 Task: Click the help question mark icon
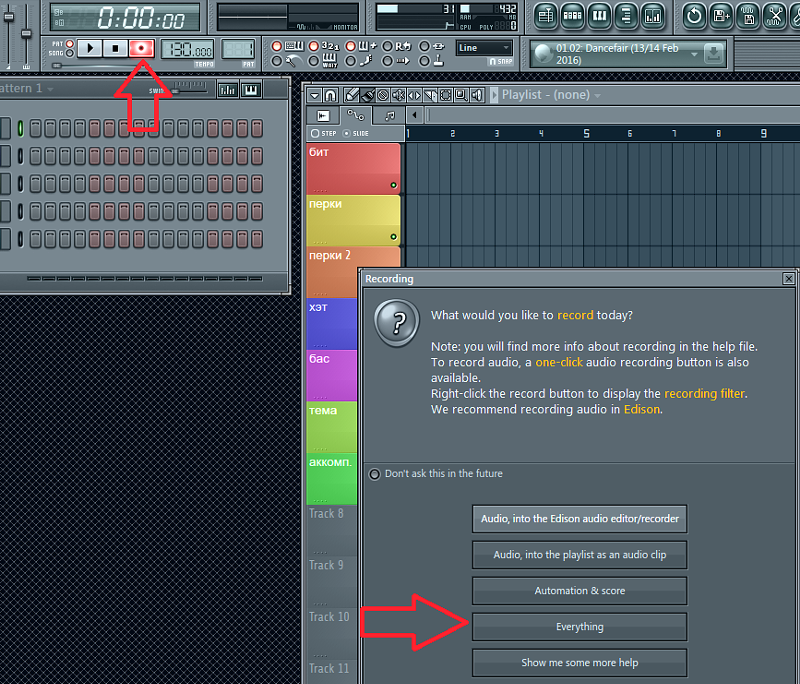397,322
